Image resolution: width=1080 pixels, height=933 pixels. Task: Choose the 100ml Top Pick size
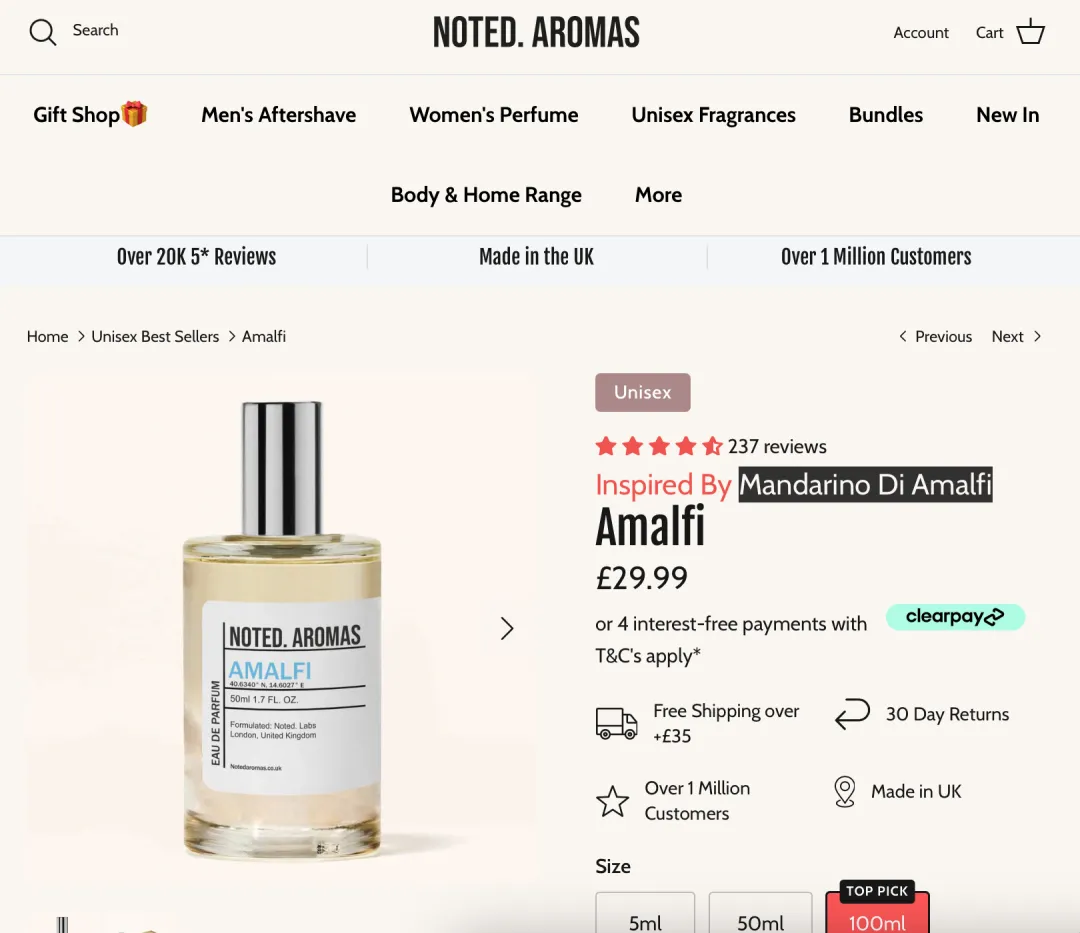[878, 909]
